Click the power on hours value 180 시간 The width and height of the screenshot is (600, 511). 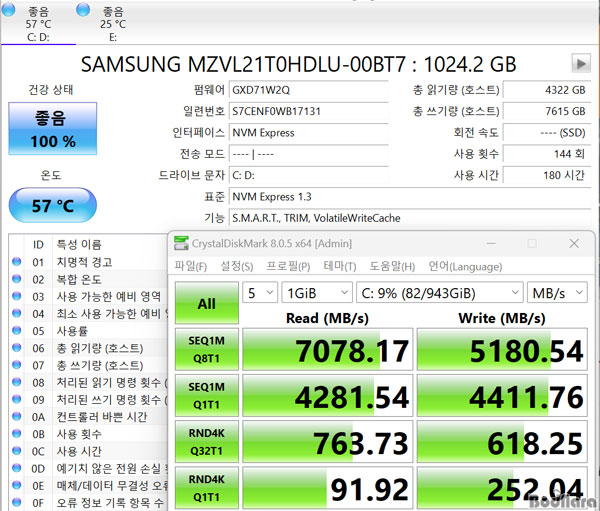tap(547, 175)
